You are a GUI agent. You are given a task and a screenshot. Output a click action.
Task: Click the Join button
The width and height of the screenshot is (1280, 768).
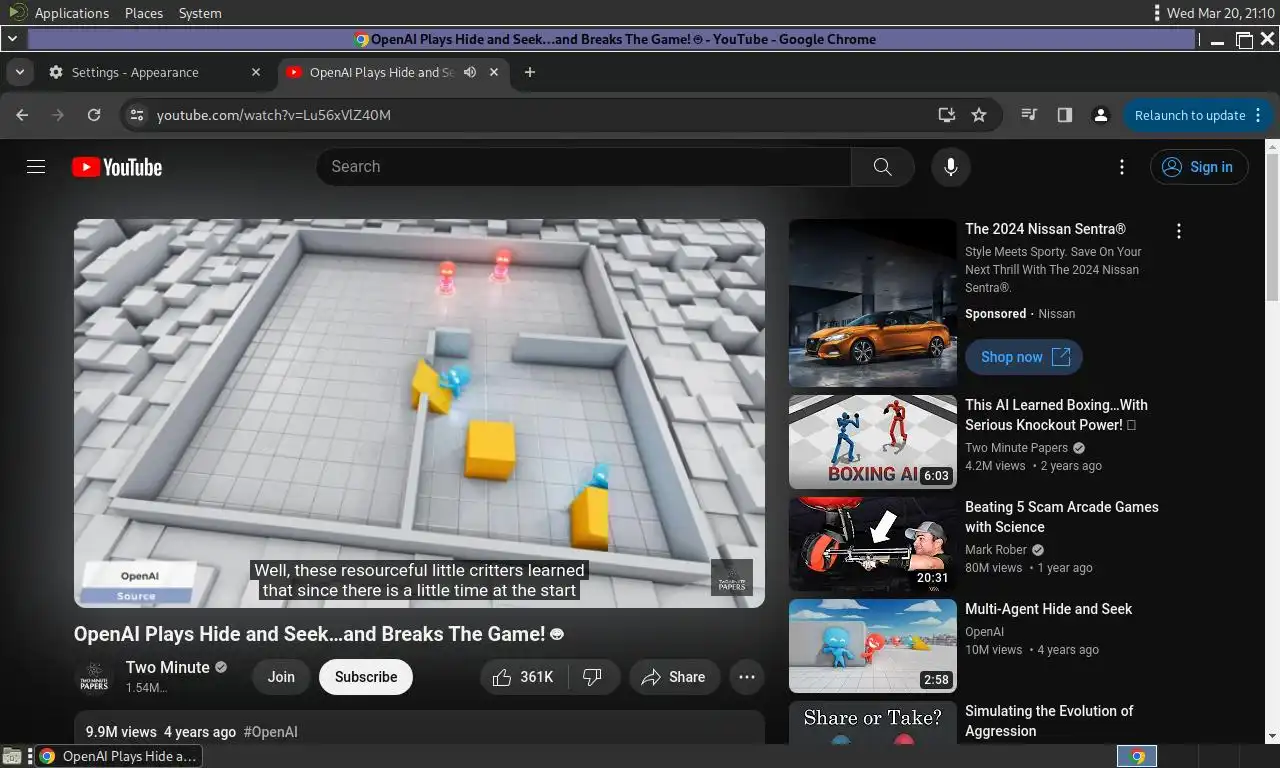click(x=281, y=677)
